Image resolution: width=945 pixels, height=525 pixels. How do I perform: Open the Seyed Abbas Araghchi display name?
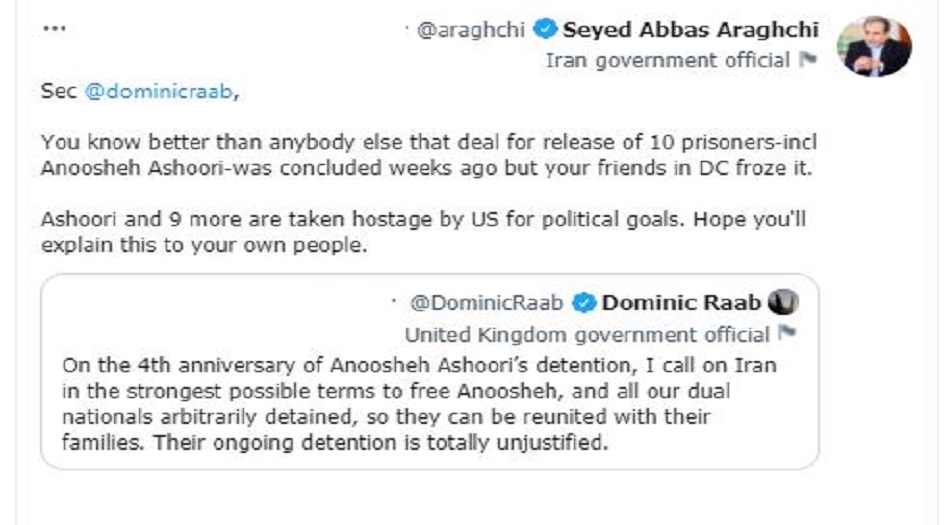691,30
